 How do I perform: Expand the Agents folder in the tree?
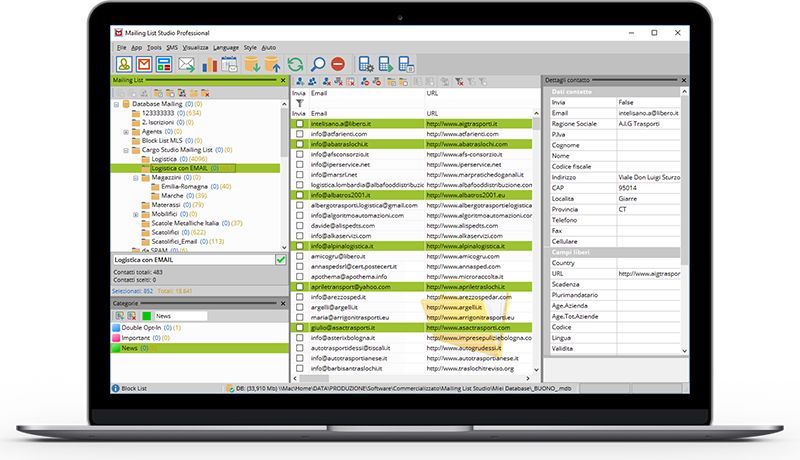click(126, 131)
